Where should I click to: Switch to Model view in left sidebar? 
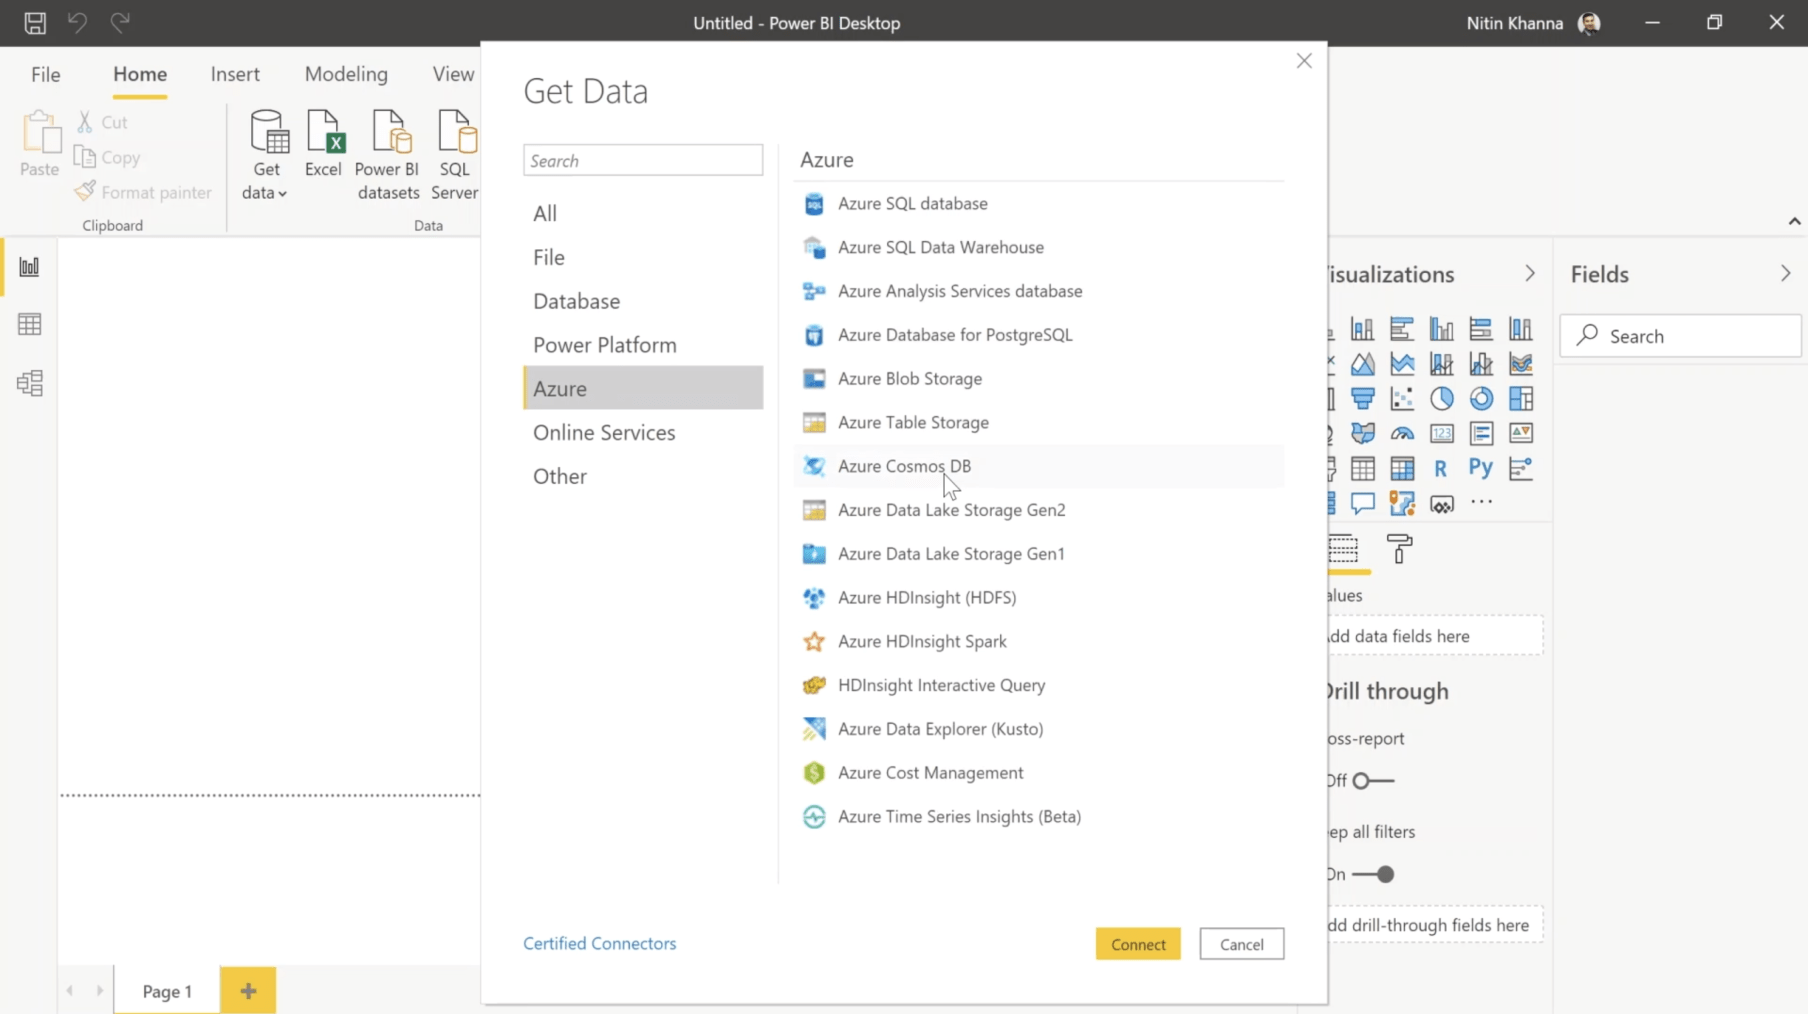[29, 383]
